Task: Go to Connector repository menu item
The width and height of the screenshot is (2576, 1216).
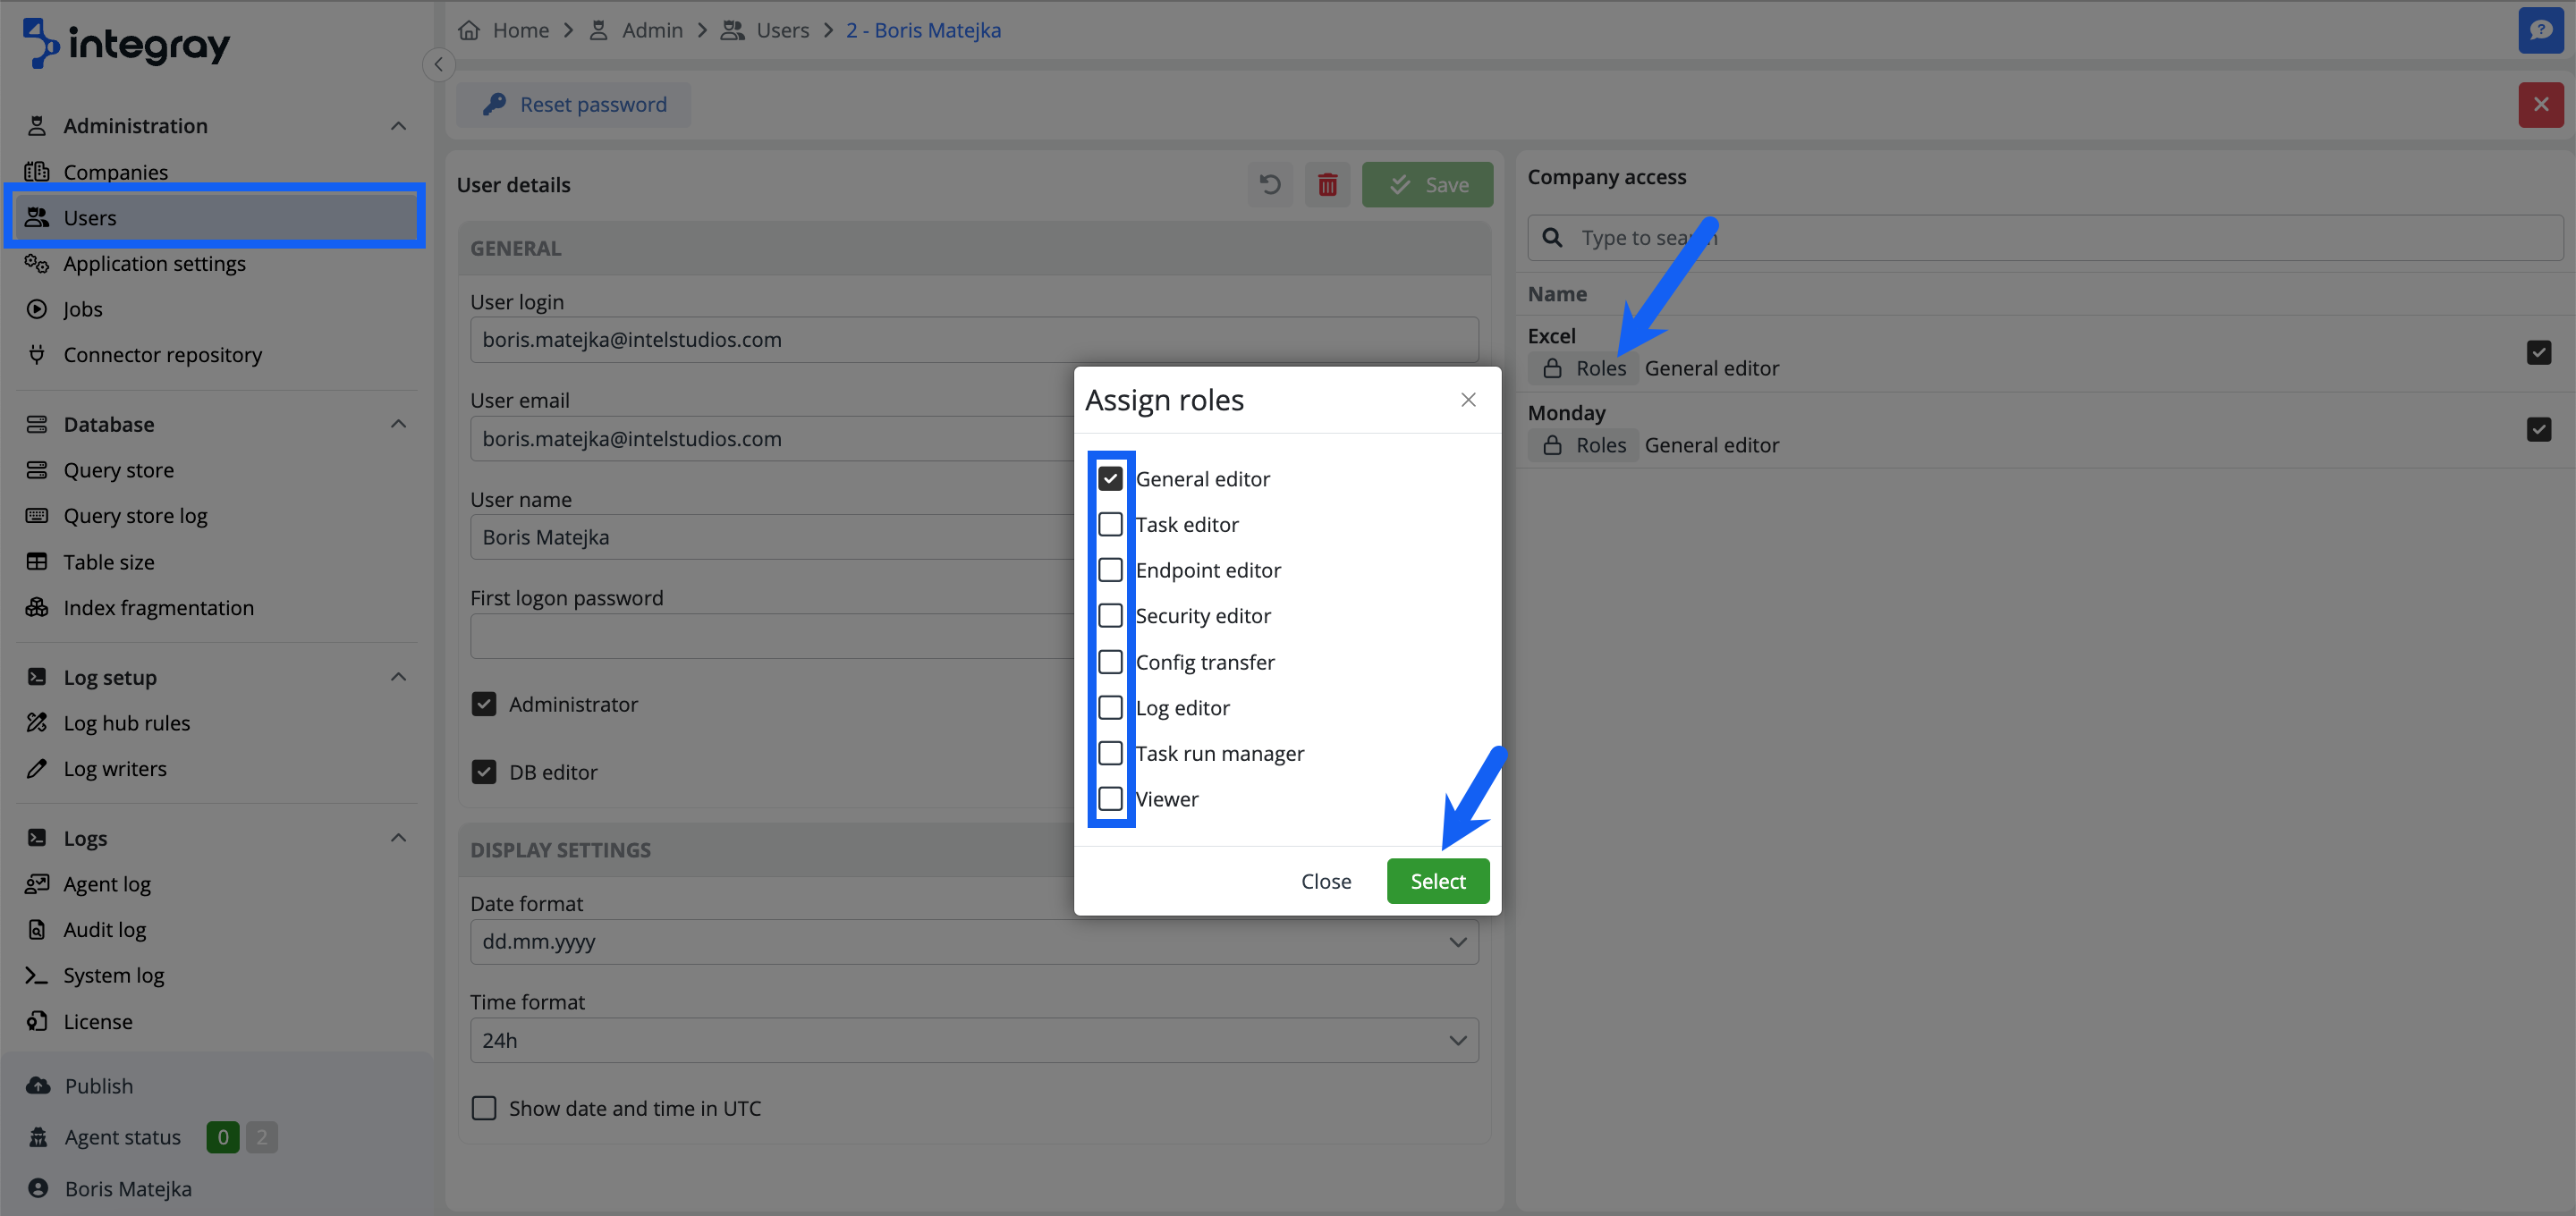Action: click(x=162, y=355)
